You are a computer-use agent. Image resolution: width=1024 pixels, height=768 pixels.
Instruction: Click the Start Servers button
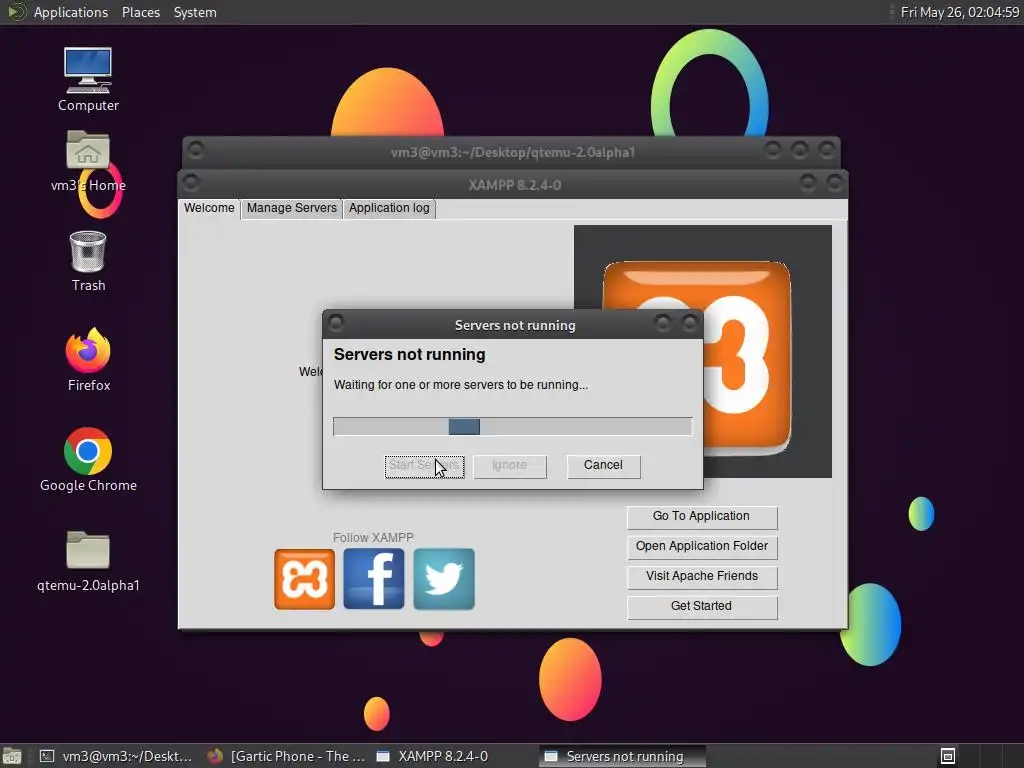coord(424,466)
